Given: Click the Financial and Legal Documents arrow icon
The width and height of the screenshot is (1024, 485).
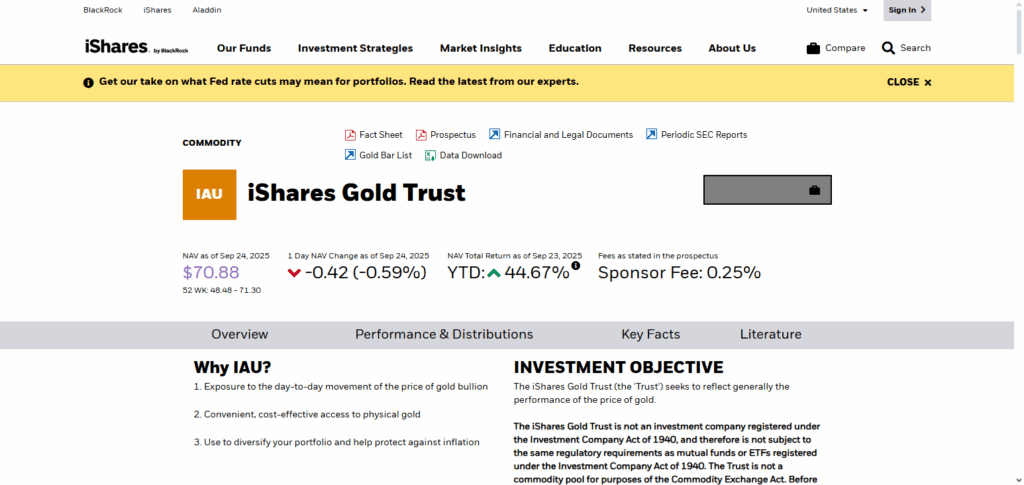Looking at the screenshot, I should pyautogui.click(x=494, y=134).
